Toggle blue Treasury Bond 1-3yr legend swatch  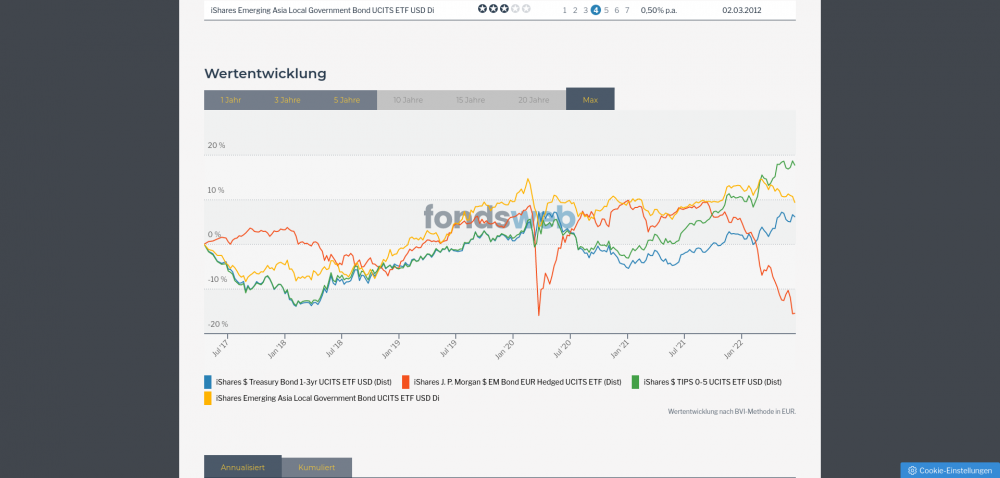click(x=208, y=382)
